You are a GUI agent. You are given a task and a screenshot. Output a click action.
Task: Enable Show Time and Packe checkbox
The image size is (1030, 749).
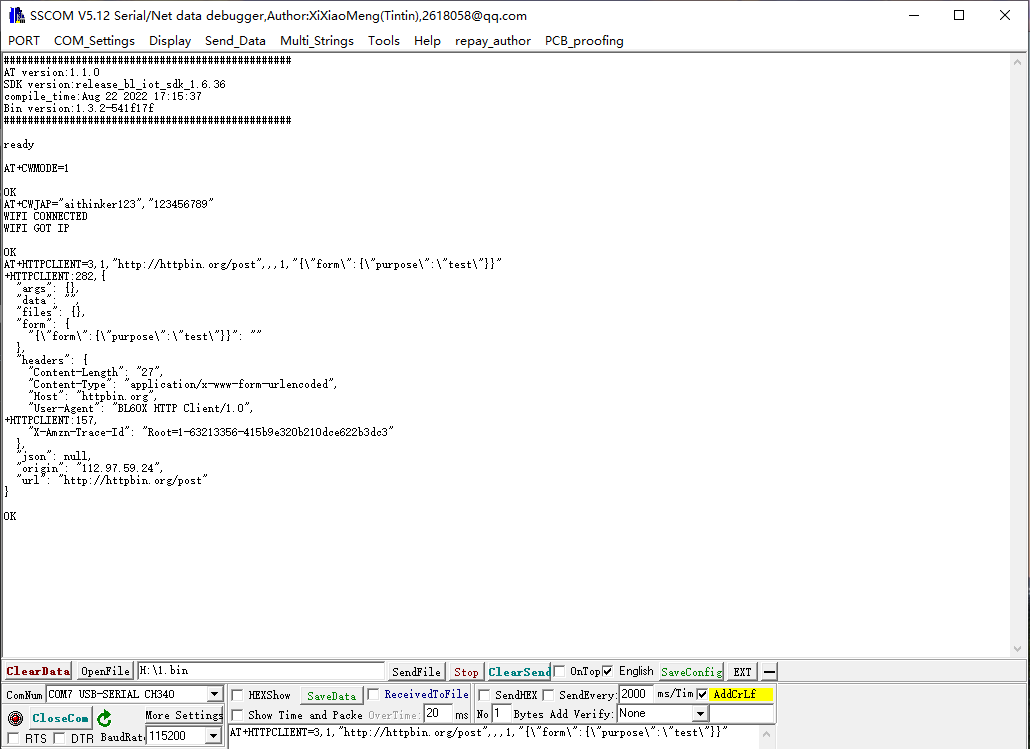pos(238,714)
